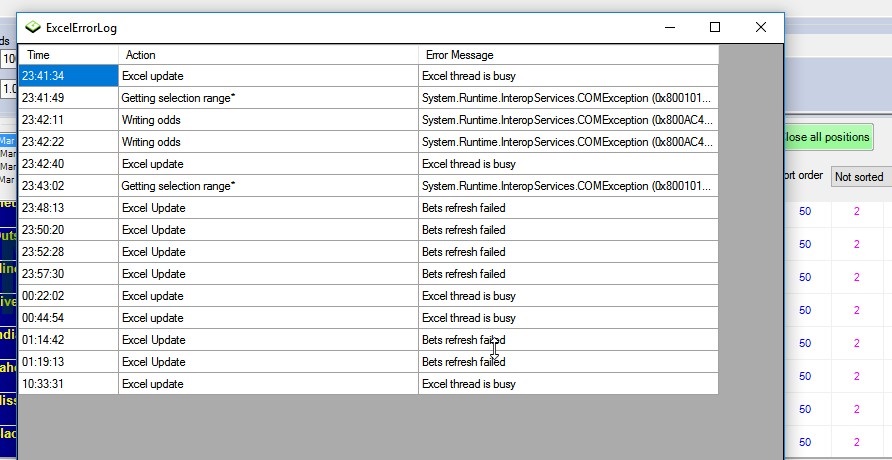
Task: Click Action cell in 23:41:34 row
Action: [269, 76]
